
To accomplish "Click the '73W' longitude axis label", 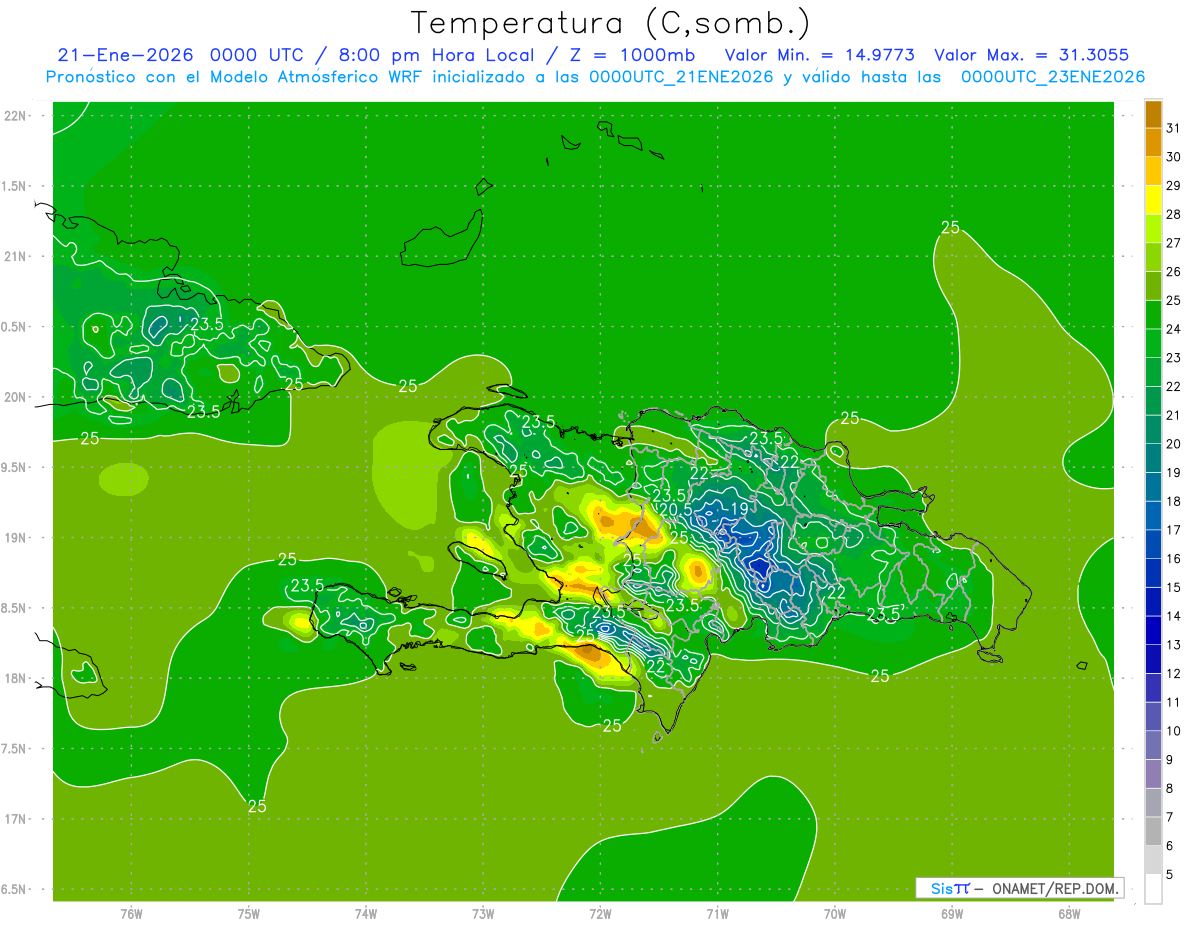I will coord(483,914).
